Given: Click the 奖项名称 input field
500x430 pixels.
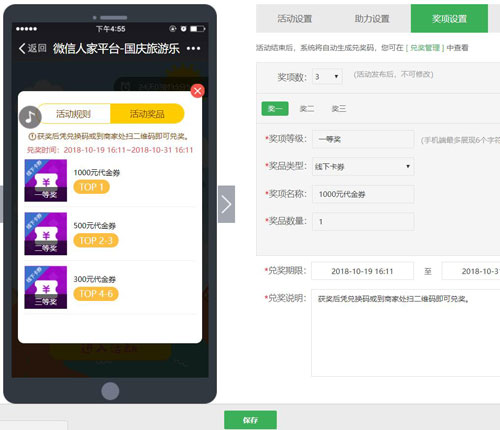Looking at the screenshot, I should [x=363, y=194].
